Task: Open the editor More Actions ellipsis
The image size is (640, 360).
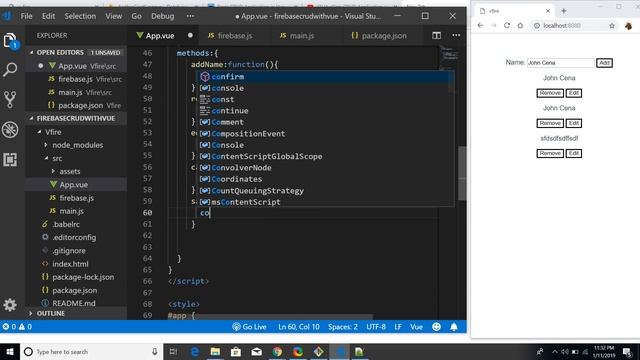Action: tap(456, 36)
